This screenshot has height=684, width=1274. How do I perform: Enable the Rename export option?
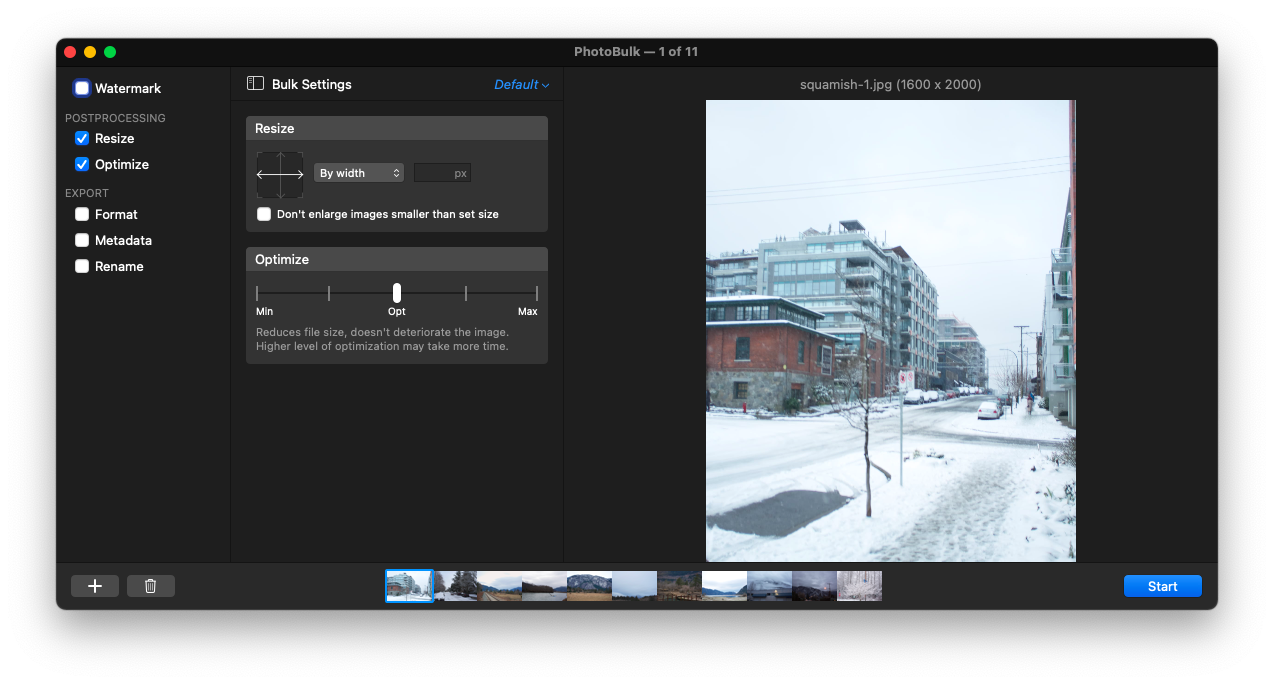click(81, 266)
